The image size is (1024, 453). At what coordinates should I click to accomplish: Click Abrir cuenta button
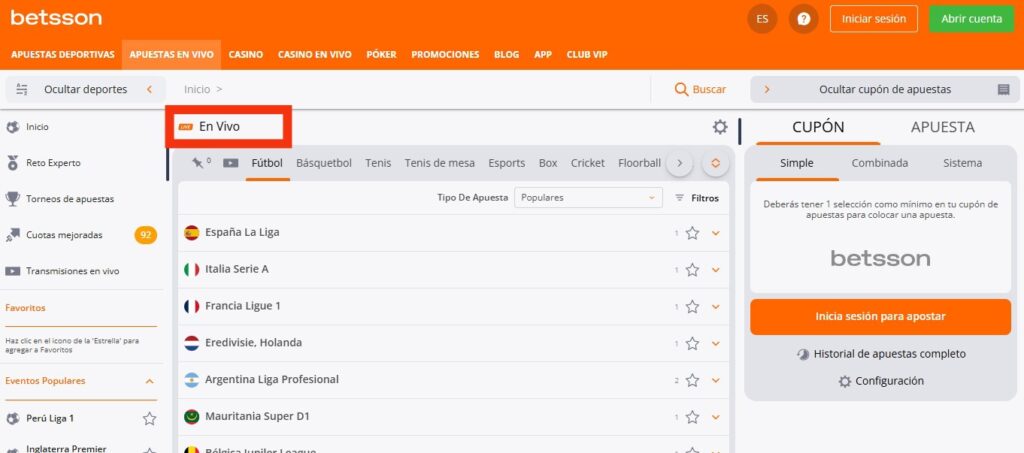971,19
